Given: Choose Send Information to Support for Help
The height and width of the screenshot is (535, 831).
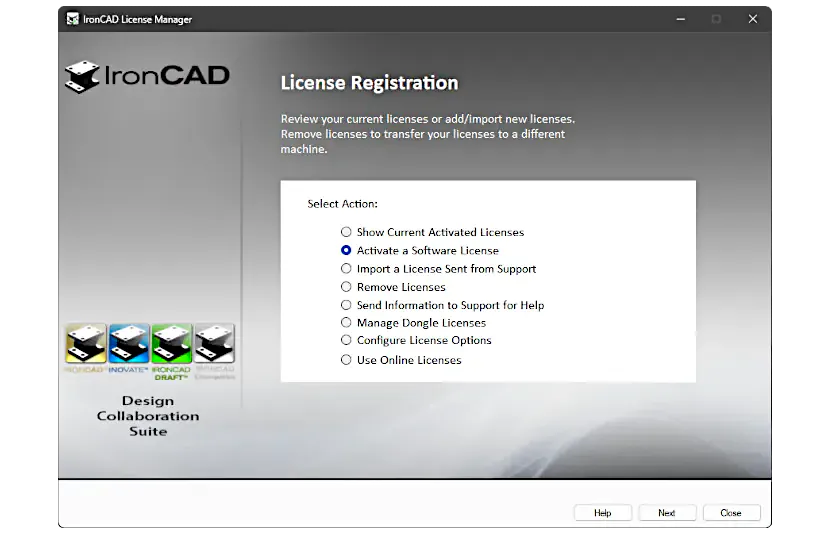Looking at the screenshot, I should point(346,305).
